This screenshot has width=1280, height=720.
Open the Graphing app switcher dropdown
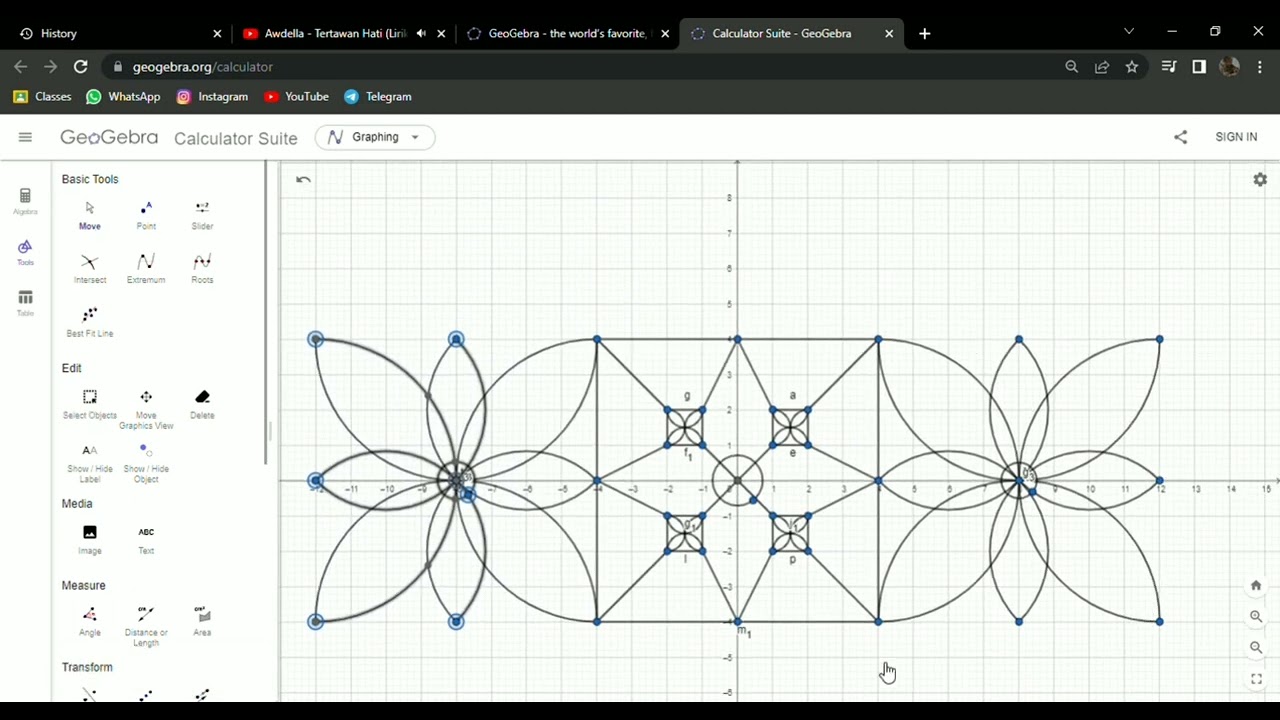pyautogui.click(x=375, y=137)
